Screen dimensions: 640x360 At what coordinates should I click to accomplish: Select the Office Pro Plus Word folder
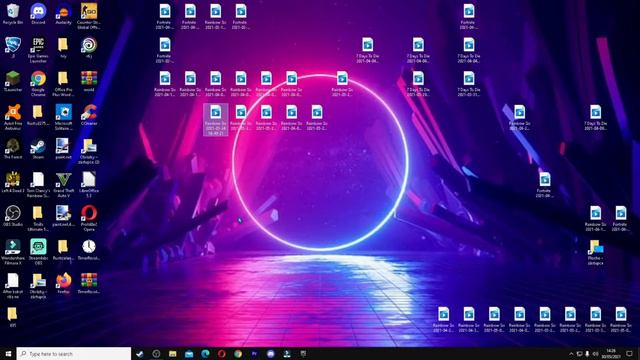[63, 84]
